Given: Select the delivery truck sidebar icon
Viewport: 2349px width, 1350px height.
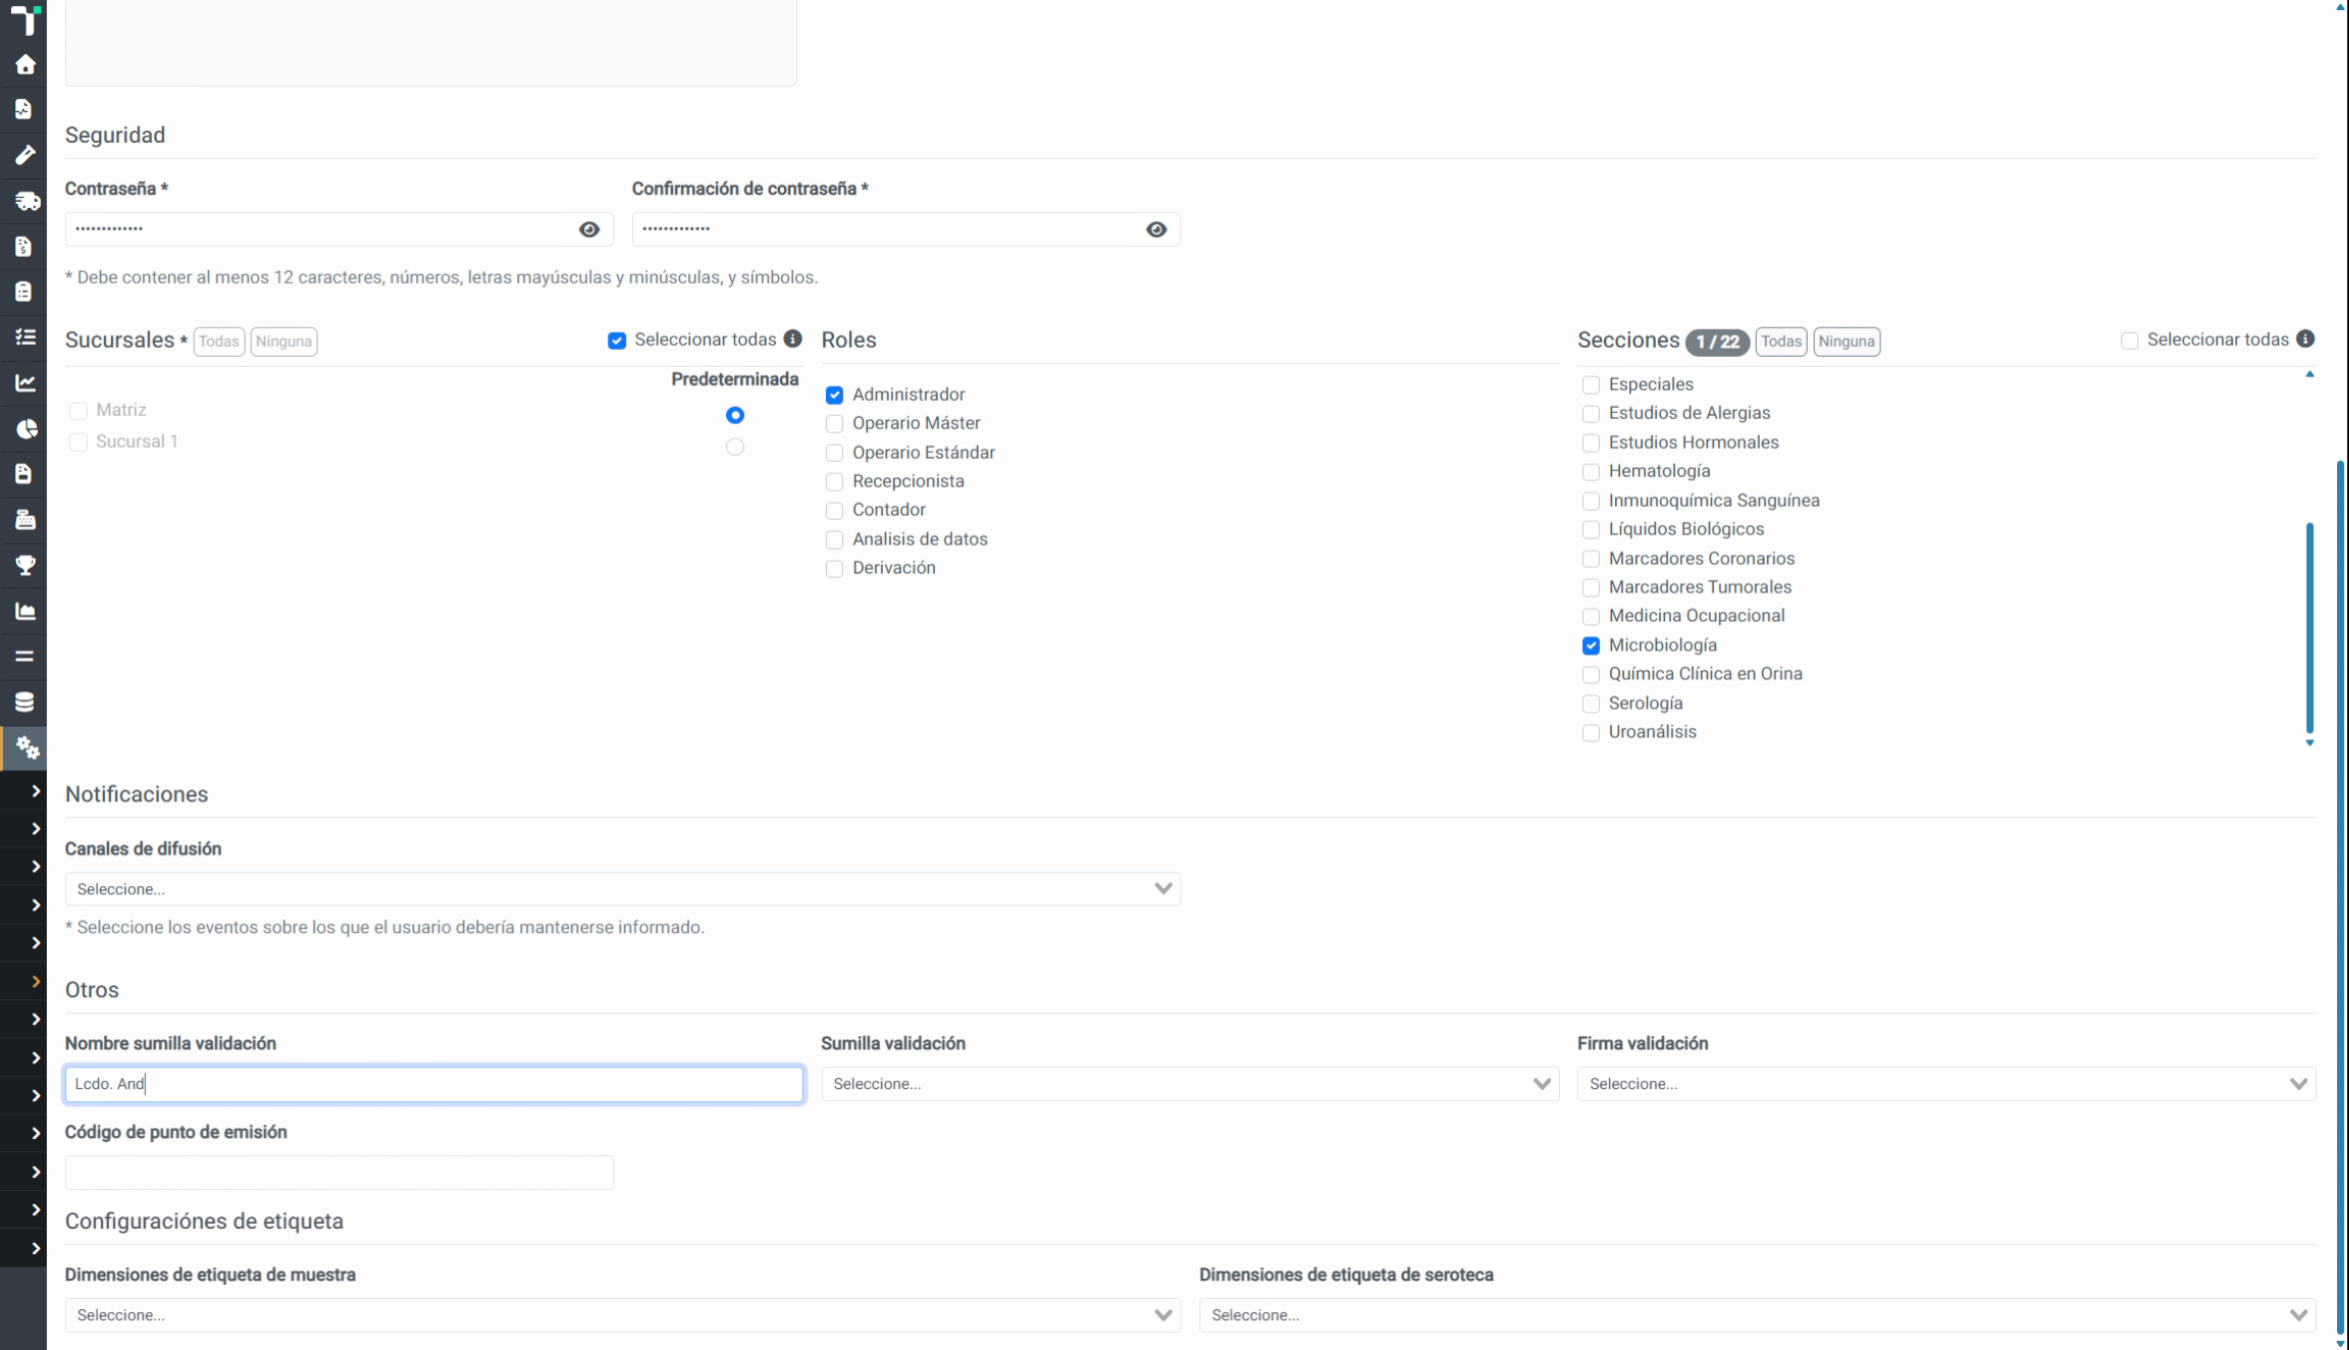Looking at the screenshot, I should point(26,201).
